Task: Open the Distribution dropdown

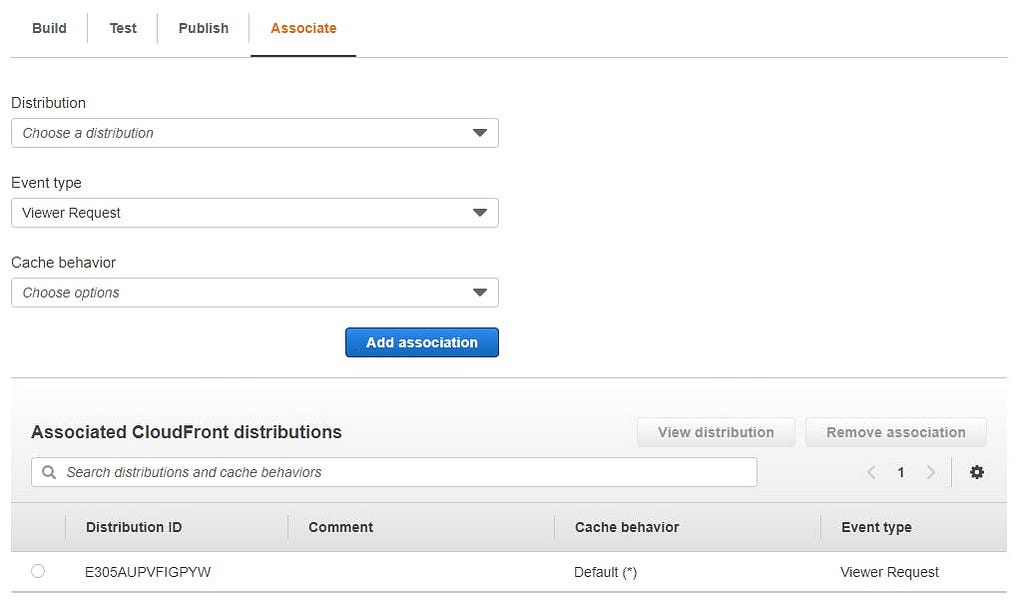Action: coord(255,133)
